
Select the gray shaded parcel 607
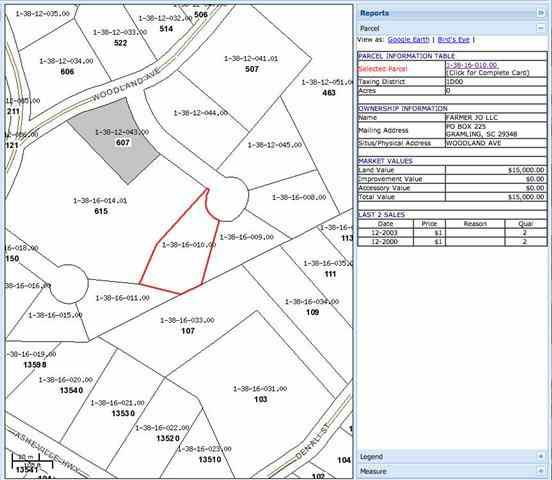pos(116,141)
